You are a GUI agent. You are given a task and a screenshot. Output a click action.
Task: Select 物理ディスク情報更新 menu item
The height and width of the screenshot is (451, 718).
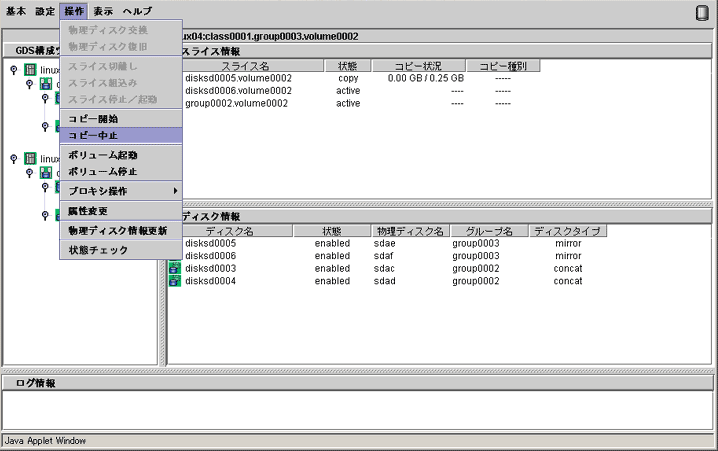[x=117, y=231]
